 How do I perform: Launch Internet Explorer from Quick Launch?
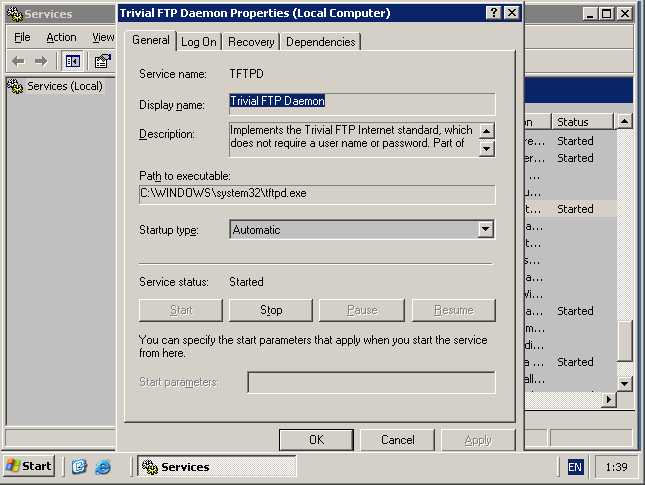tap(103, 467)
